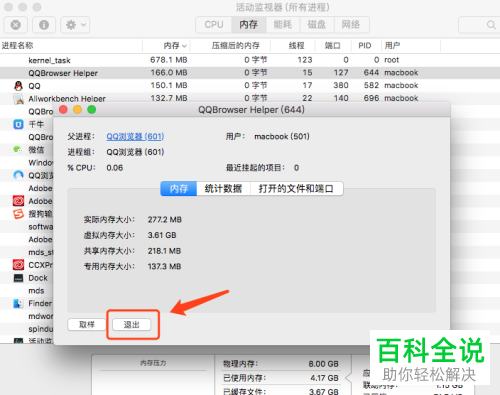
Task: Click 实际内存大小 277.2 MB value
Action: pos(165,220)
